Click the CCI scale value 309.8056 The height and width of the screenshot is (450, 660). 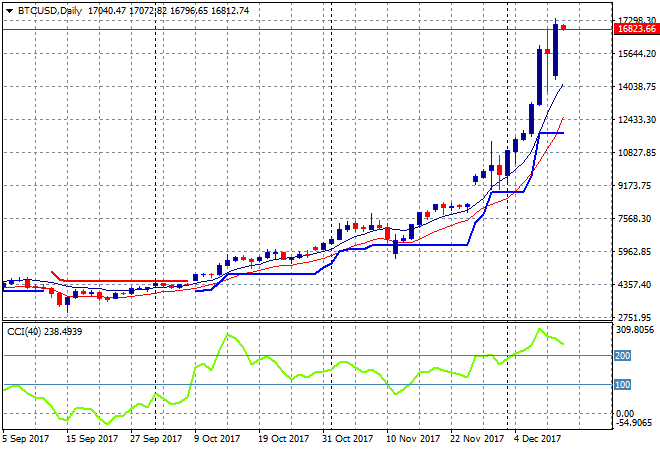[x=635, y=329]
